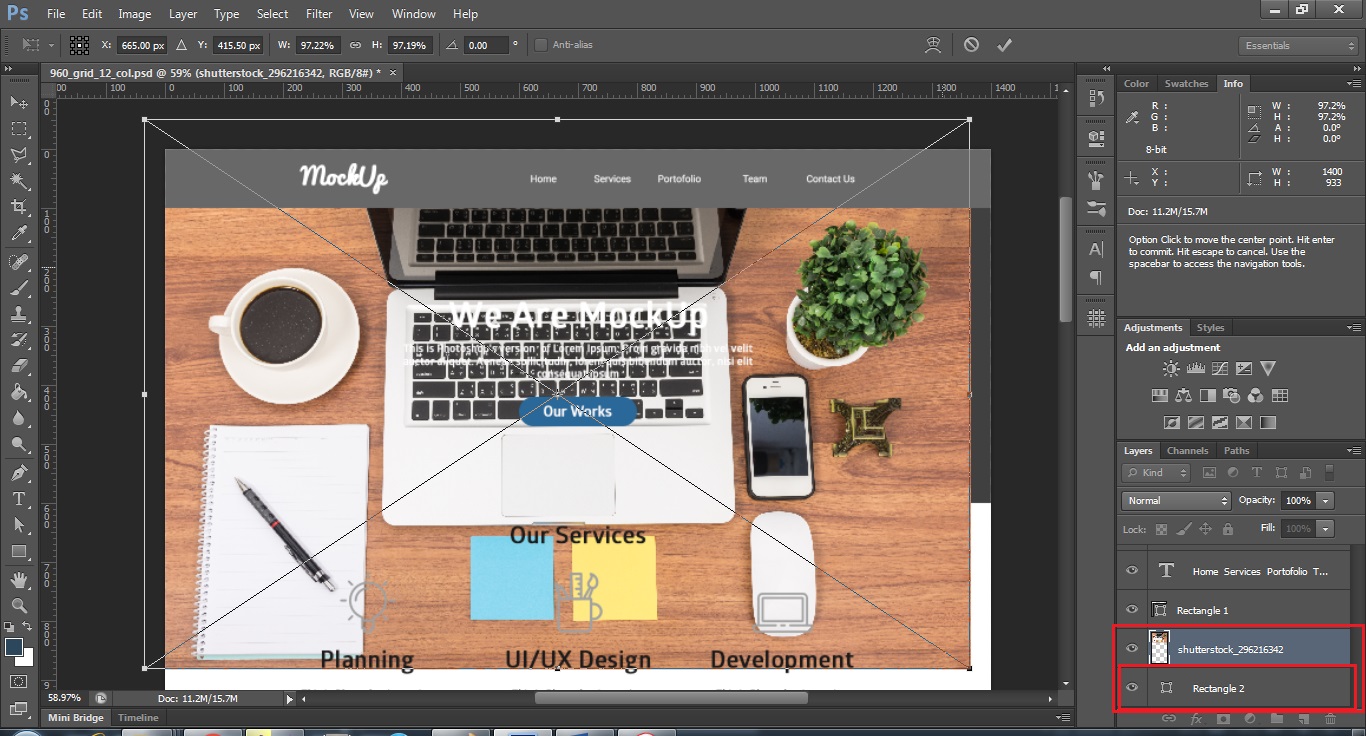
Task: Hide the shutterstock_296216342 layer
Action: [1132, 649]
